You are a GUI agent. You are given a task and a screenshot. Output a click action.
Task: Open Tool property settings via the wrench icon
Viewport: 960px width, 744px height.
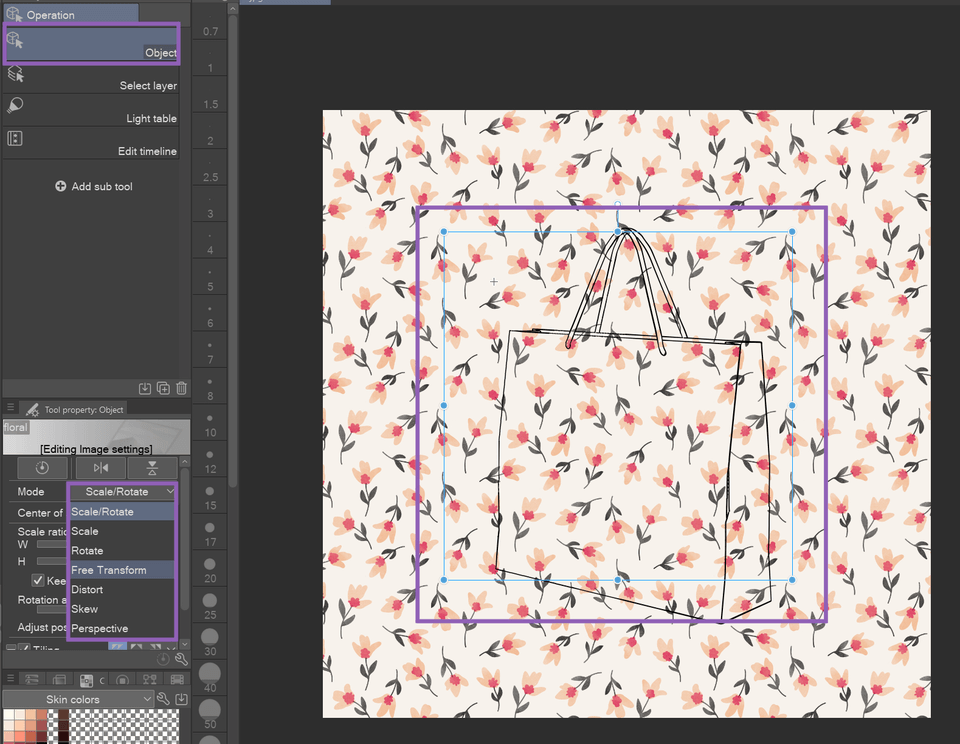181,660
